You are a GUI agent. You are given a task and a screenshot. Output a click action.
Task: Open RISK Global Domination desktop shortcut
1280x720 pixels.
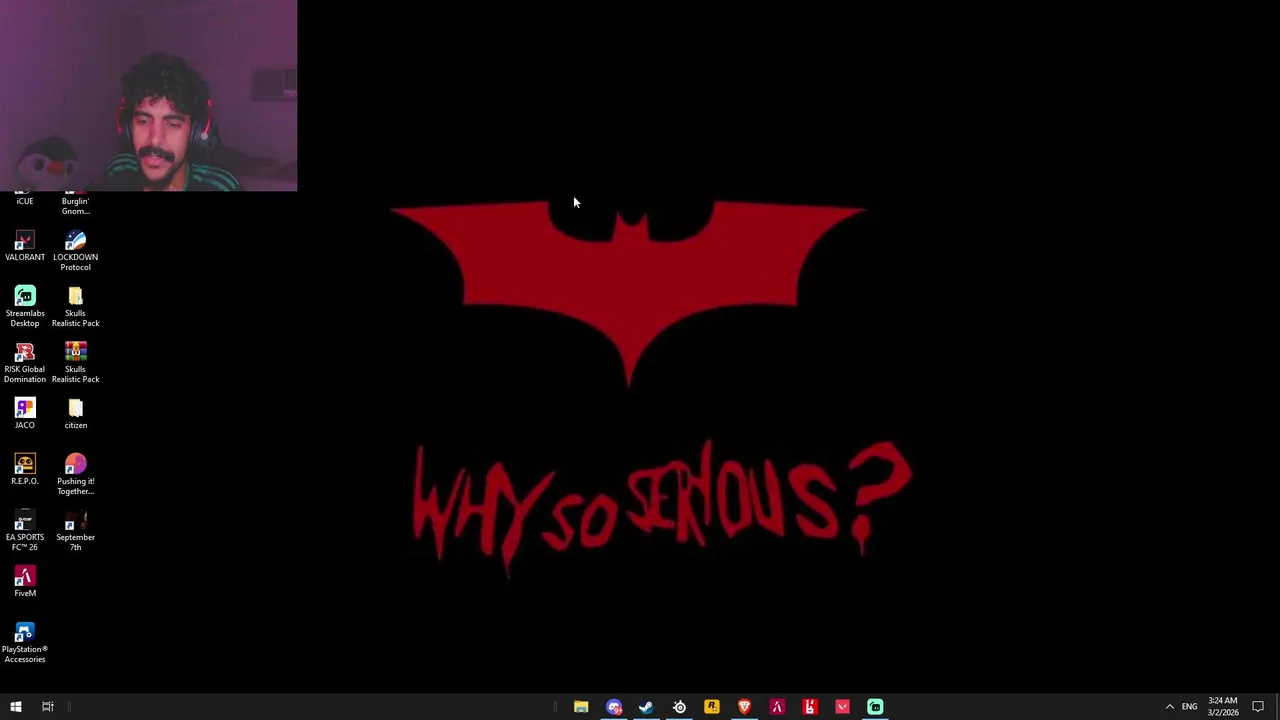[x=25, y=362]
